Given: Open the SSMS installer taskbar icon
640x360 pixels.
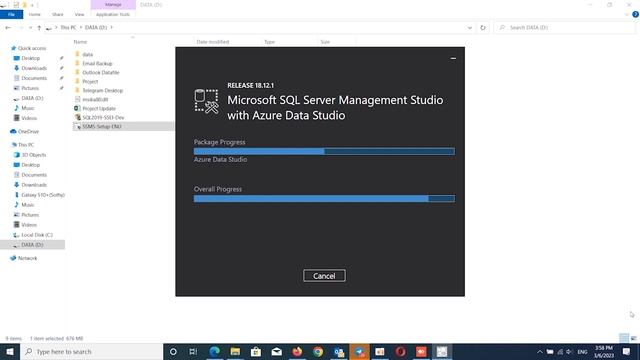Looking at the screenshot, I should 442,351.
